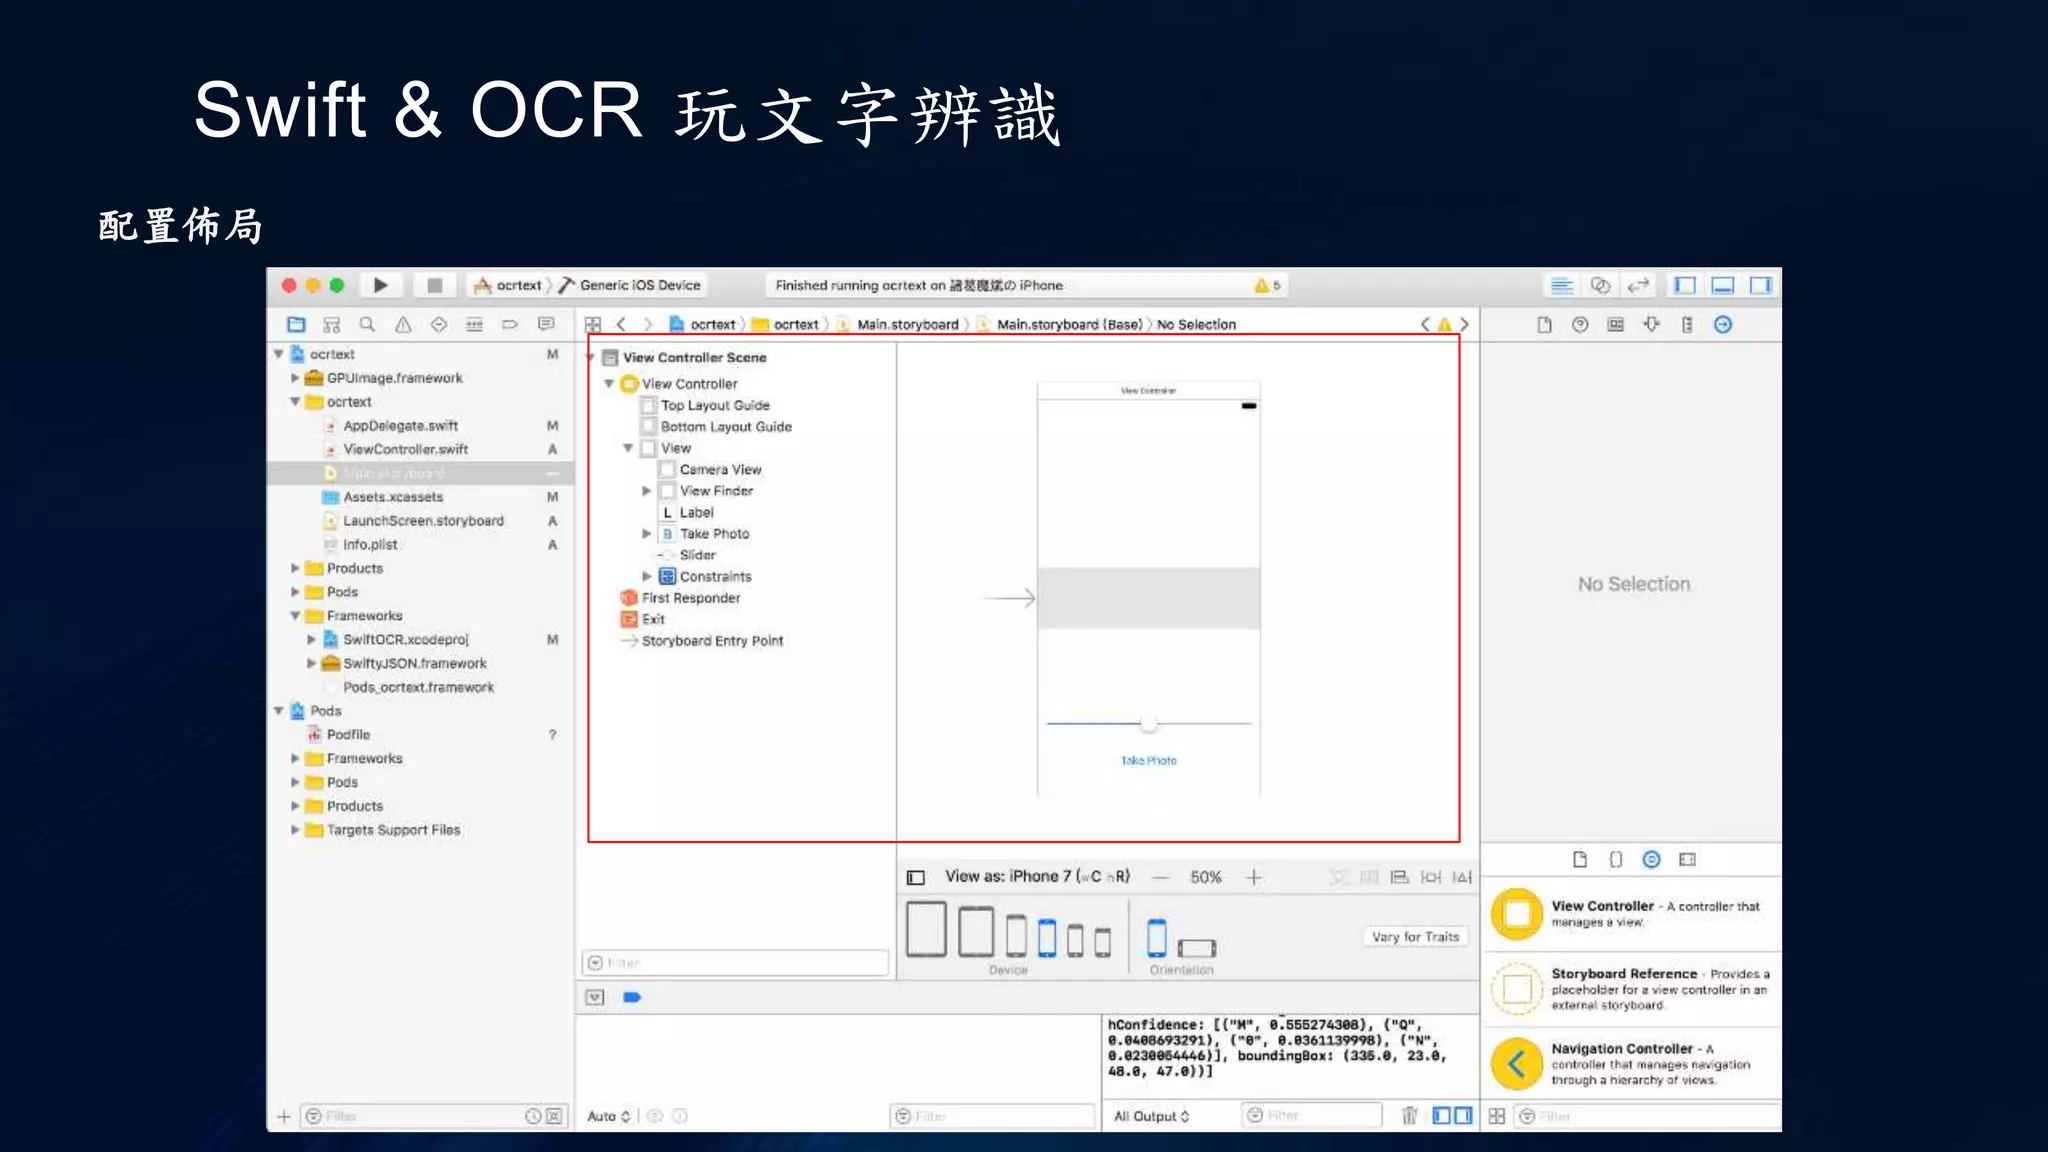Viewport: 2048px width, 1152px height.
Task: Go forward in editor history
Action: click(x=647, y=324)
